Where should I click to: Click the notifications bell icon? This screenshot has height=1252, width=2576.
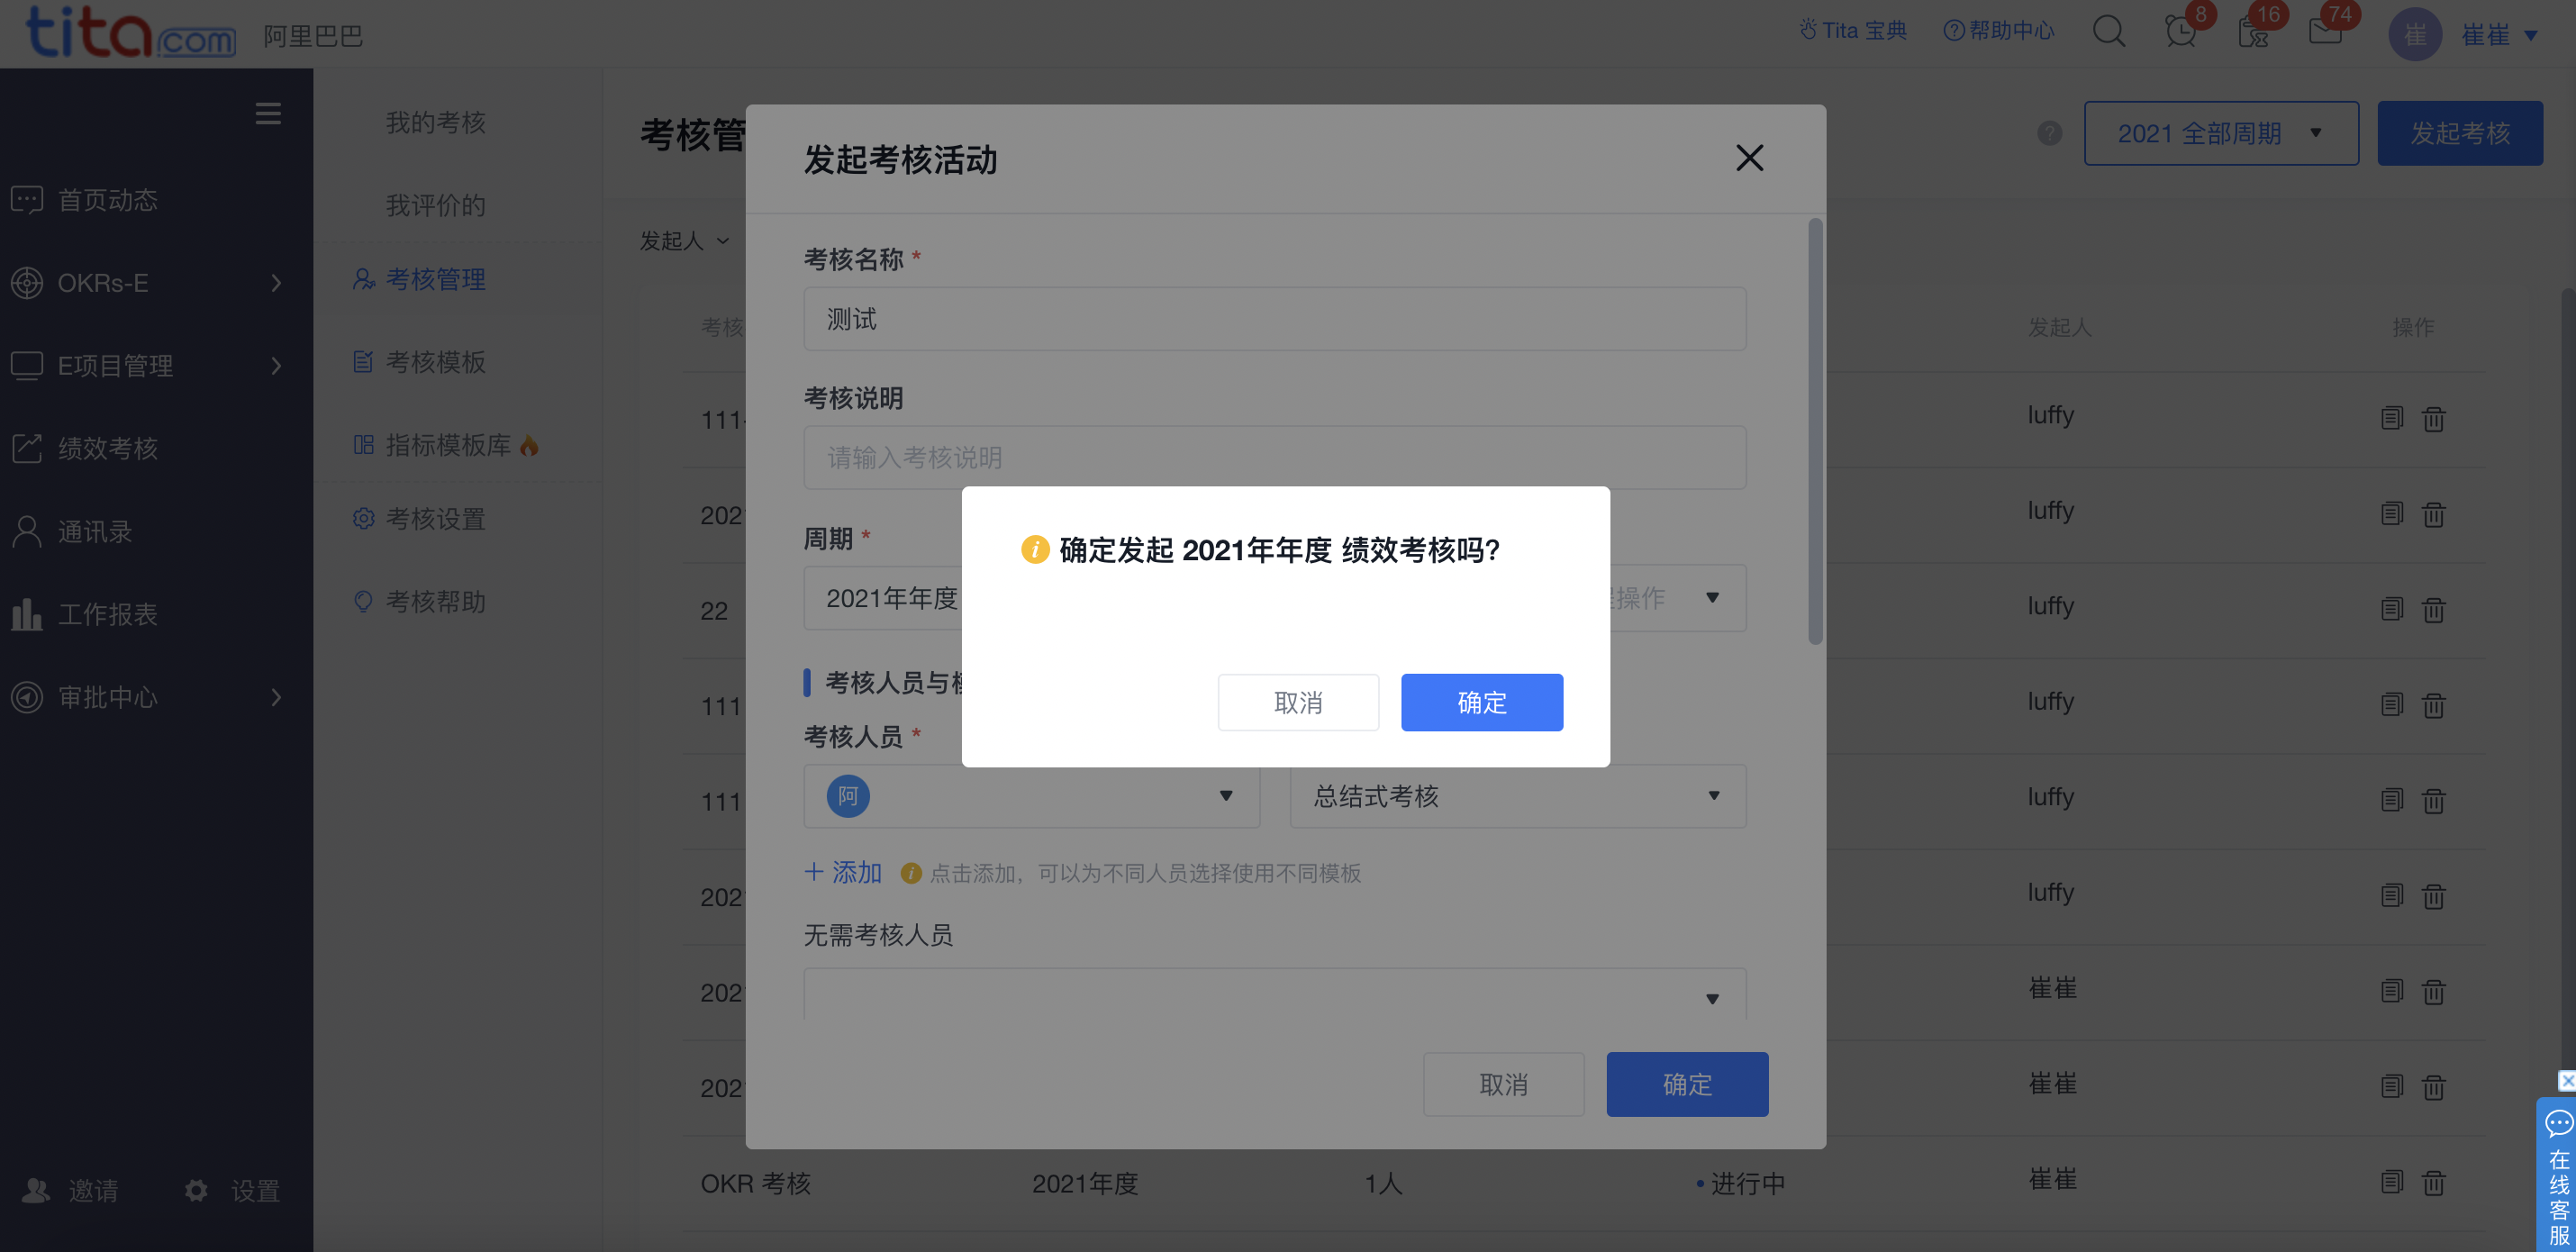2177,32
